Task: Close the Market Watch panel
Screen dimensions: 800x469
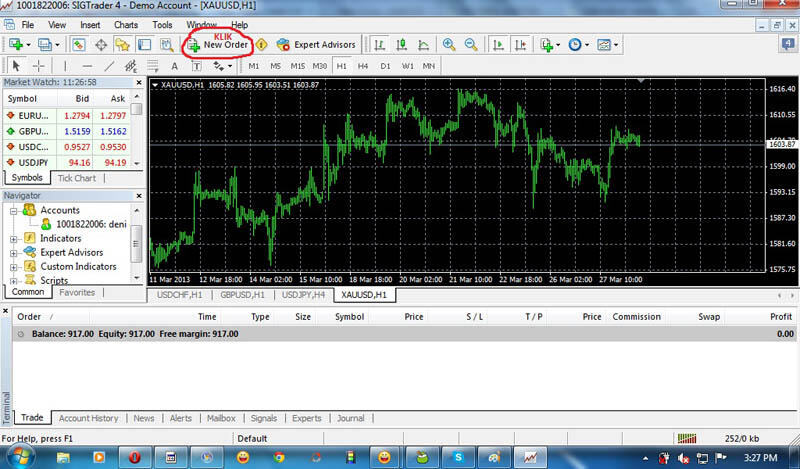Action: click(139, 82)
